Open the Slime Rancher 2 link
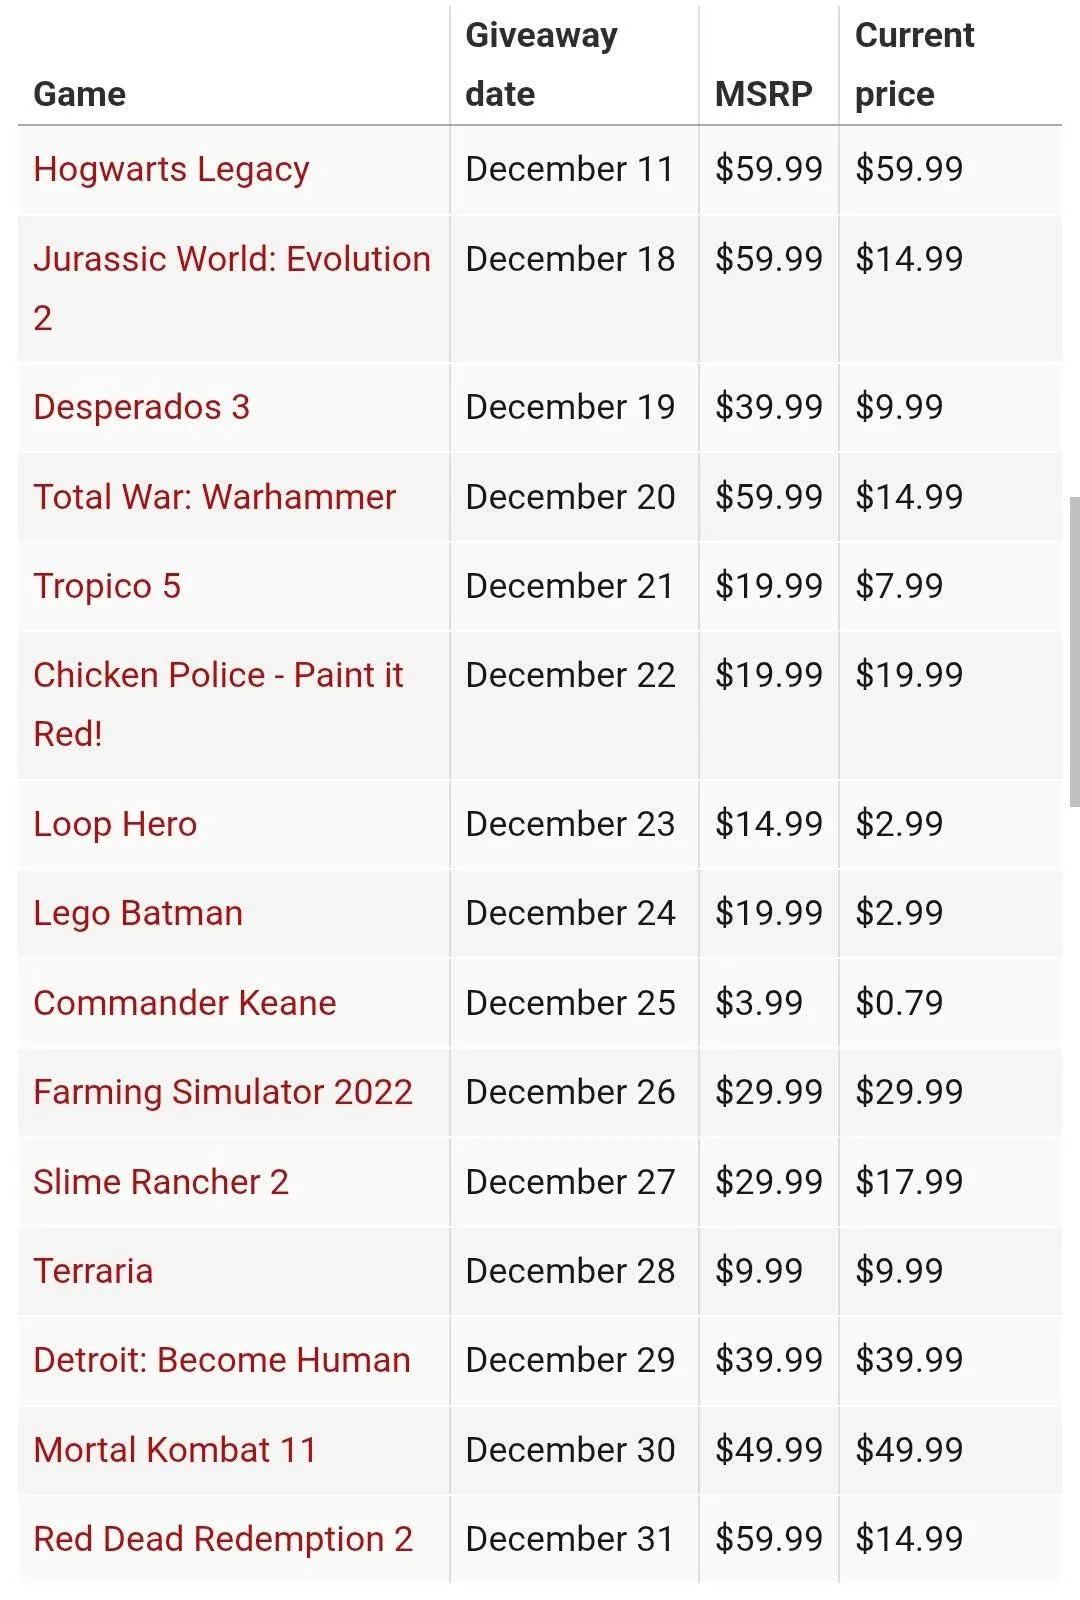 click(160, 1182)
